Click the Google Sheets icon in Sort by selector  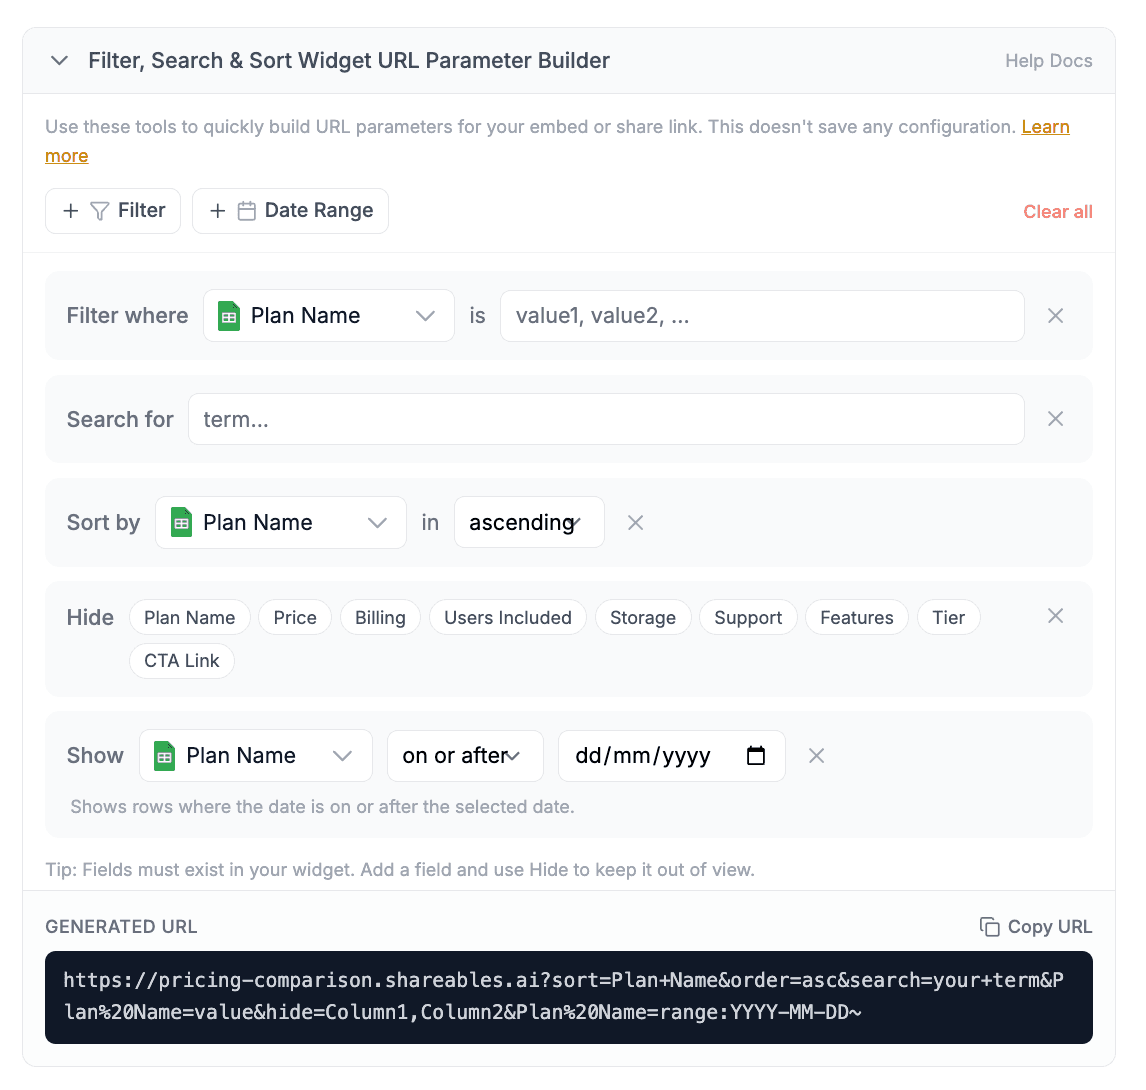(181, 522)
